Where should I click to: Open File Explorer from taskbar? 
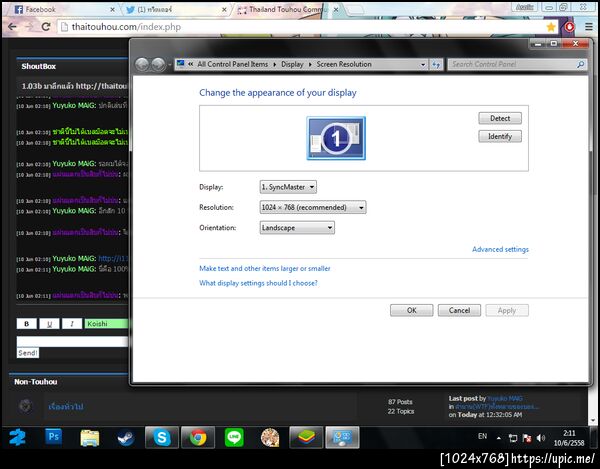[90, 438]
